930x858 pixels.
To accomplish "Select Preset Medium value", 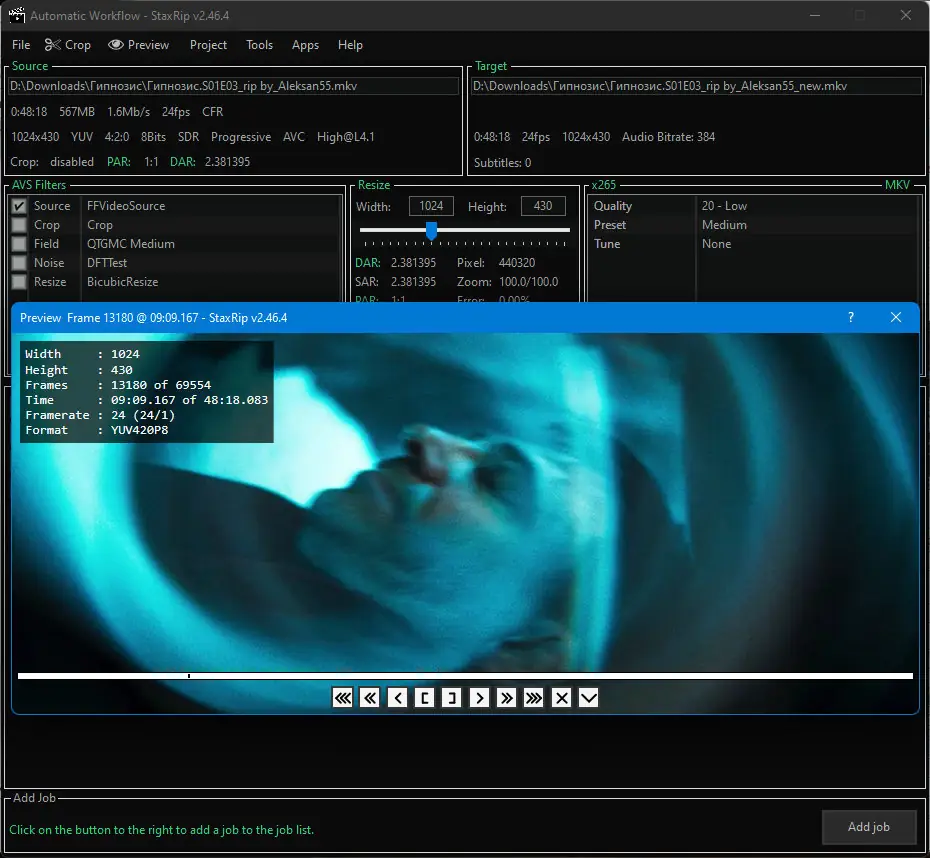I will [724, 225].
